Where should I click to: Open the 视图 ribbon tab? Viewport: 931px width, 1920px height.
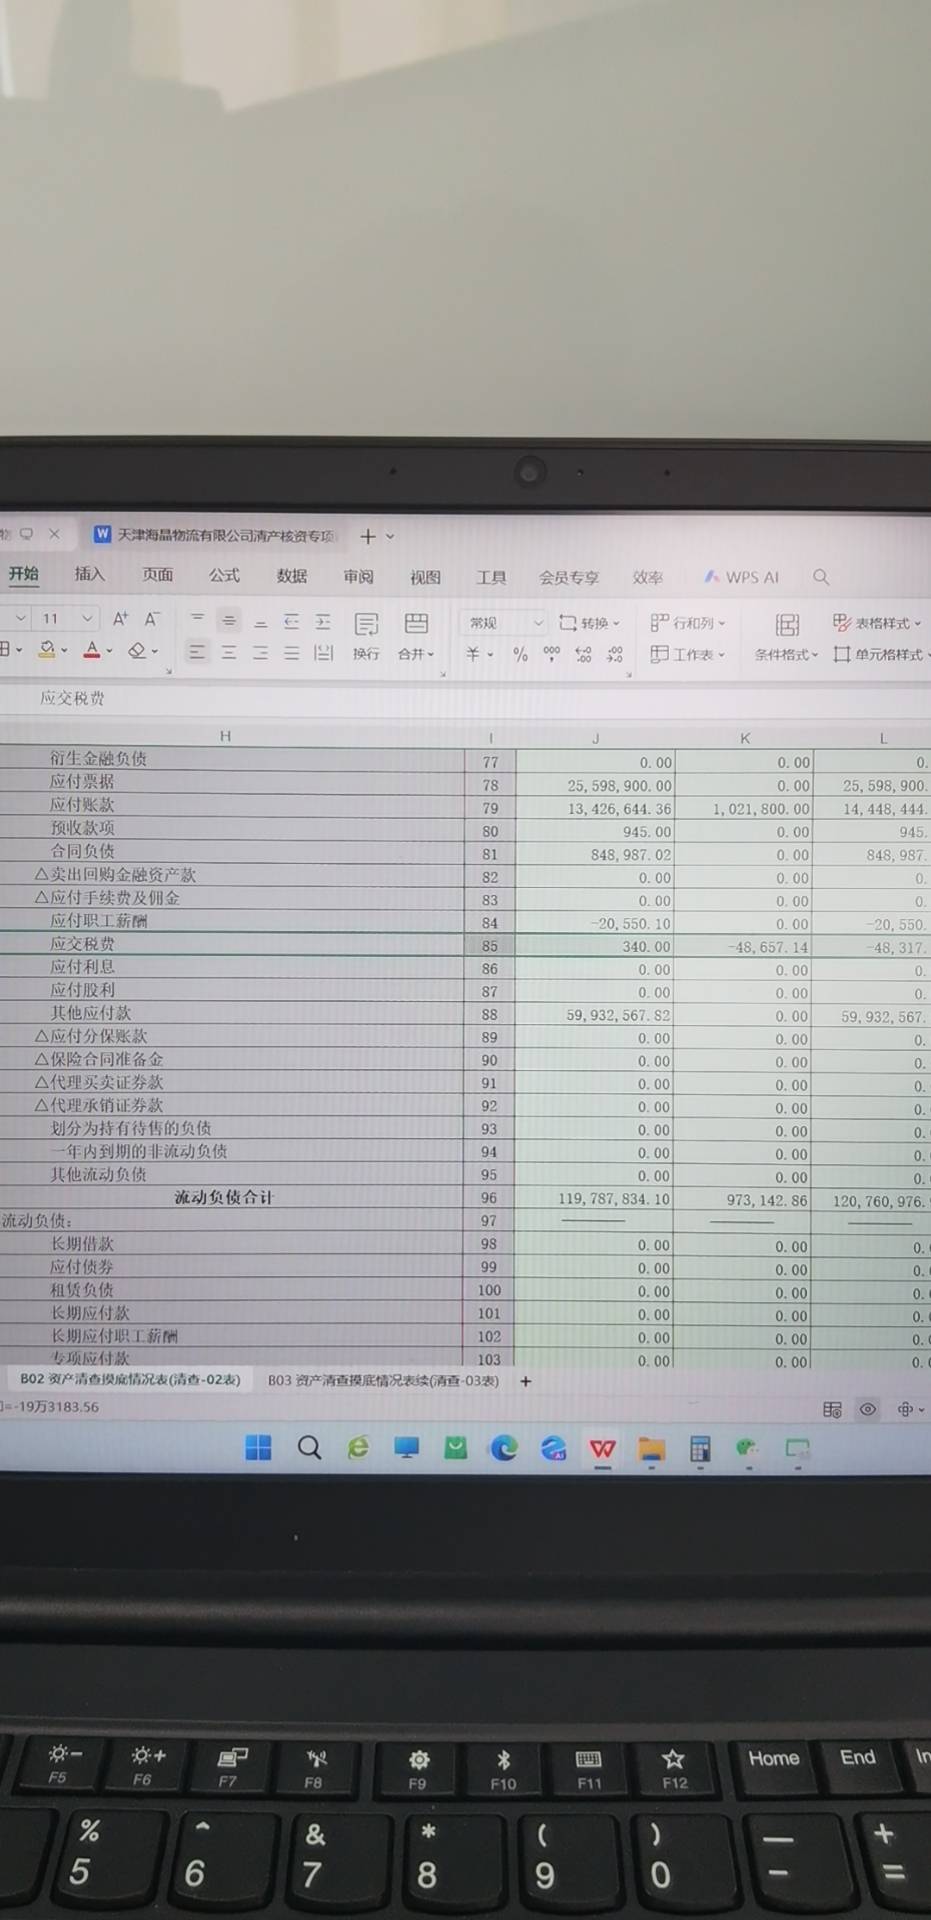pyautogui.click(x=425, y=577)
